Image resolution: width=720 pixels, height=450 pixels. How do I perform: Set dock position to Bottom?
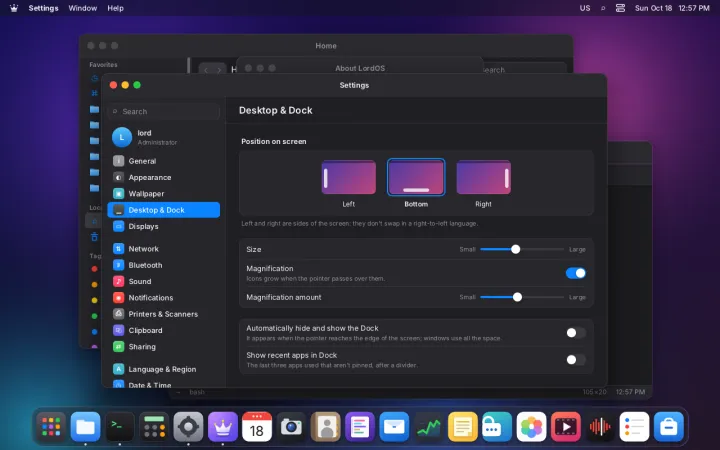click(x=416, y=177)
